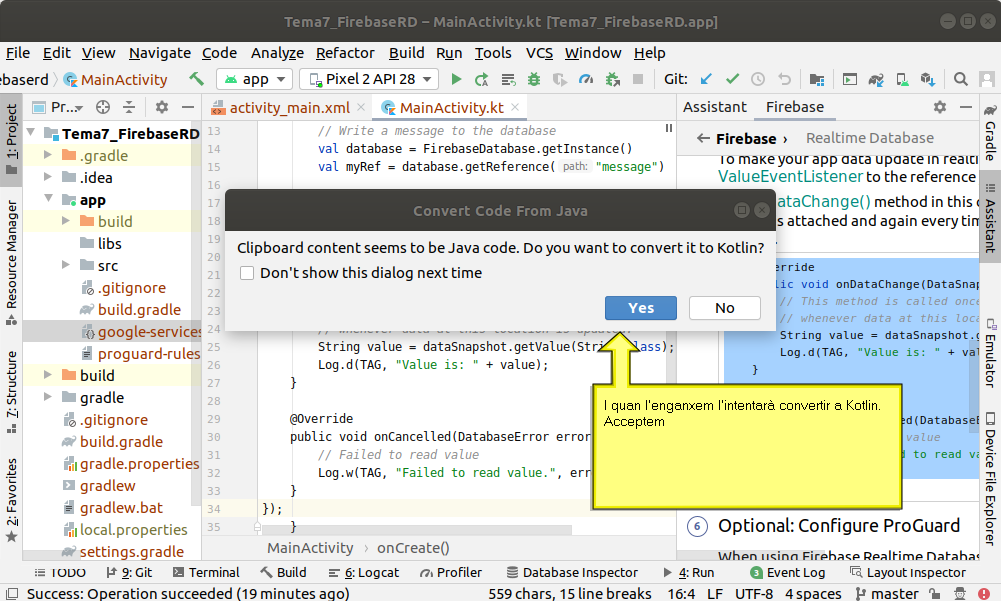Select the MainActivity.kt editor tab

tap(451, 108)
